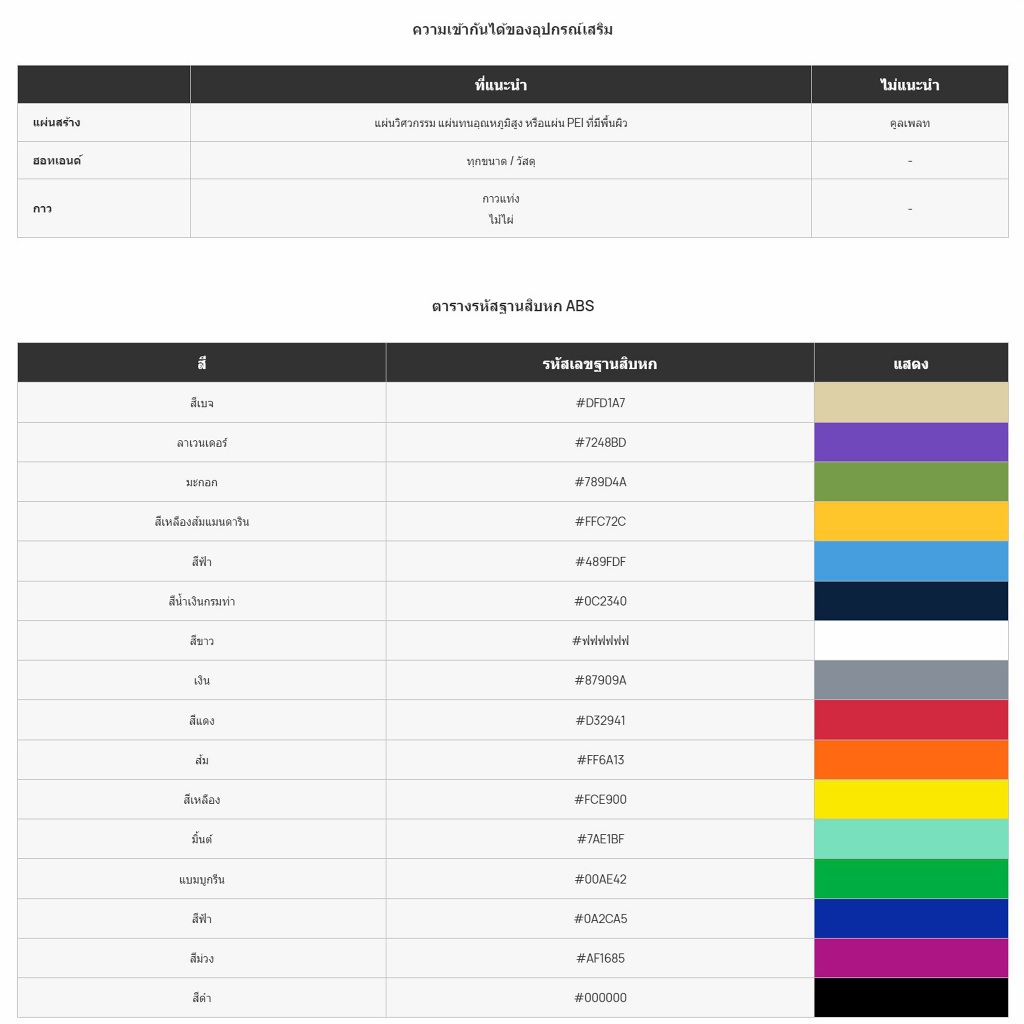Click the olive green #789D4A swatch
The height and width of the screenshot is (1024, 1024).
[x=911, y=482]
